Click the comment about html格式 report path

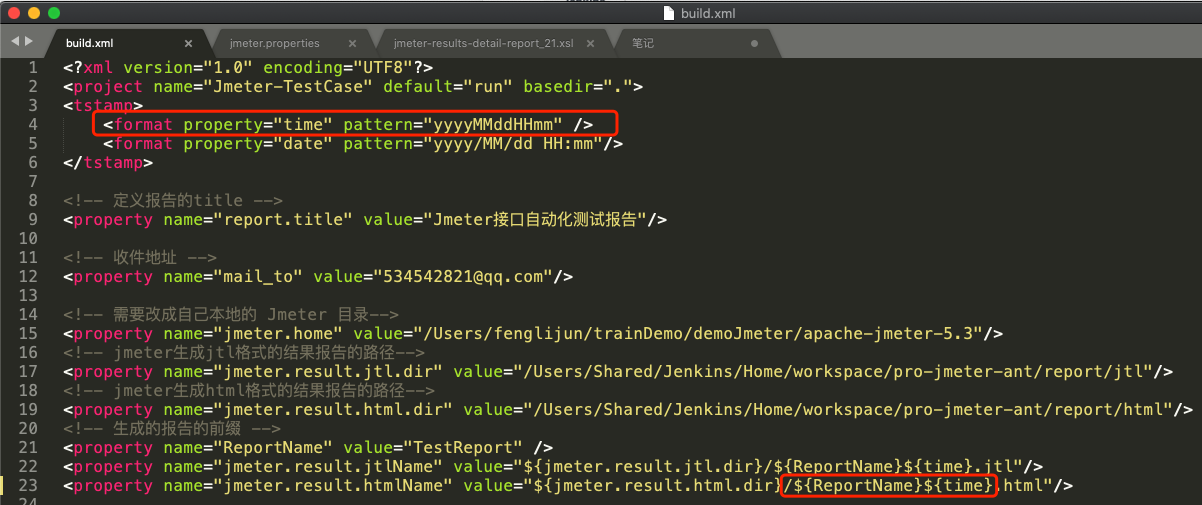249,390
